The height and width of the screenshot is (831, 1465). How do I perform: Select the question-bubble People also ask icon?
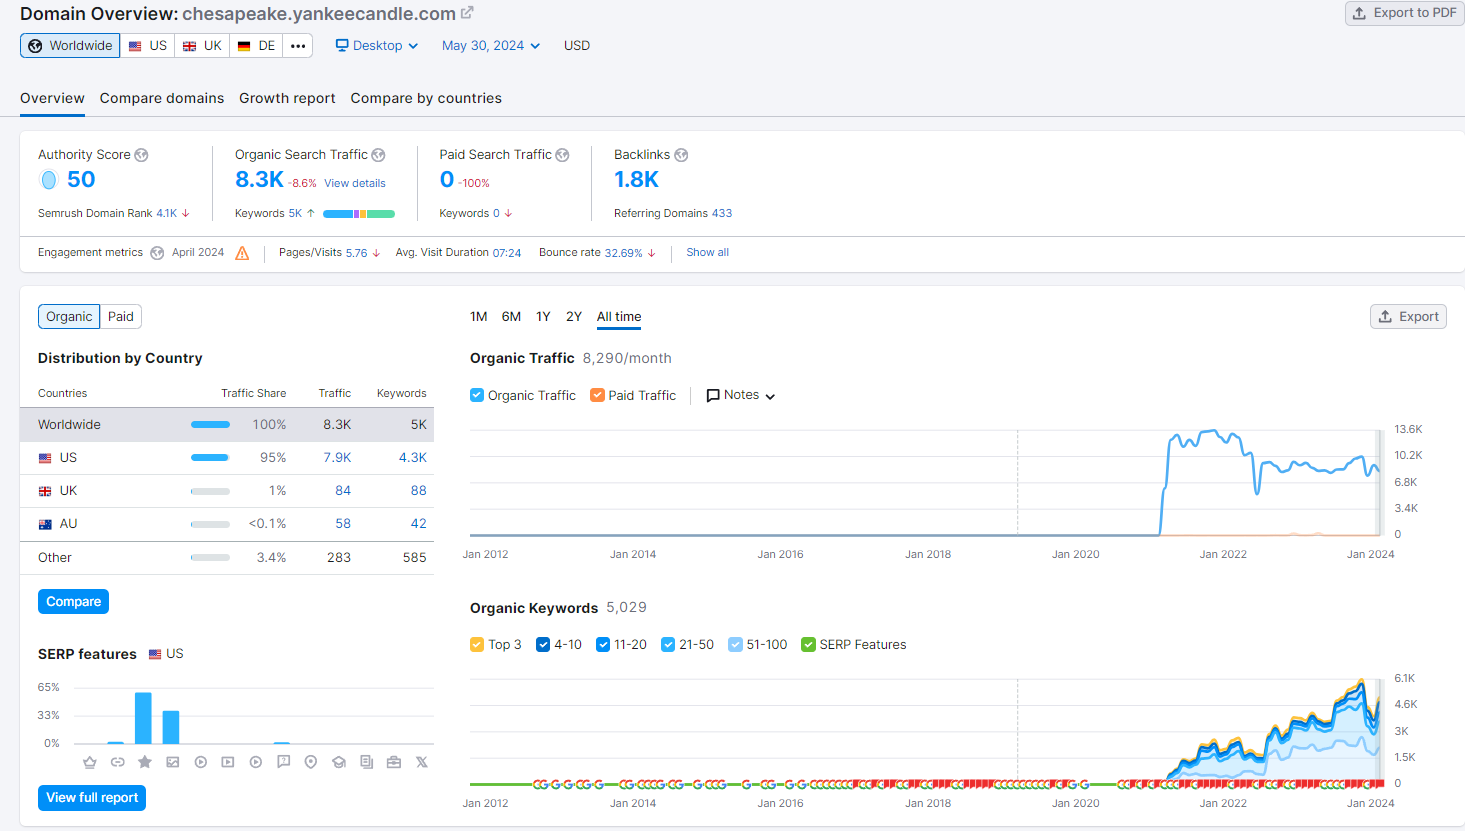click(x=283, y=762)
